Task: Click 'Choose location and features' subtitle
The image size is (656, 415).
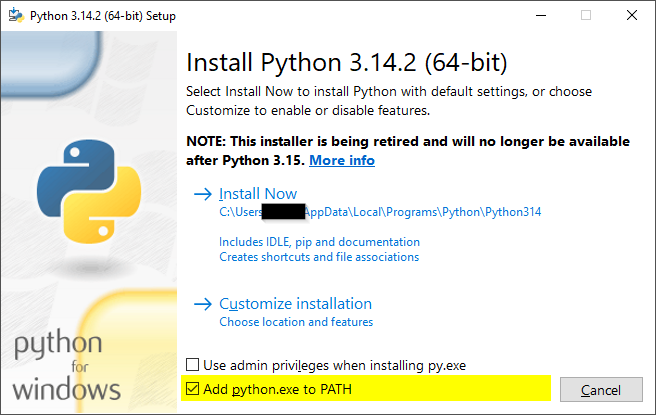Action: [x=296, y=322]
